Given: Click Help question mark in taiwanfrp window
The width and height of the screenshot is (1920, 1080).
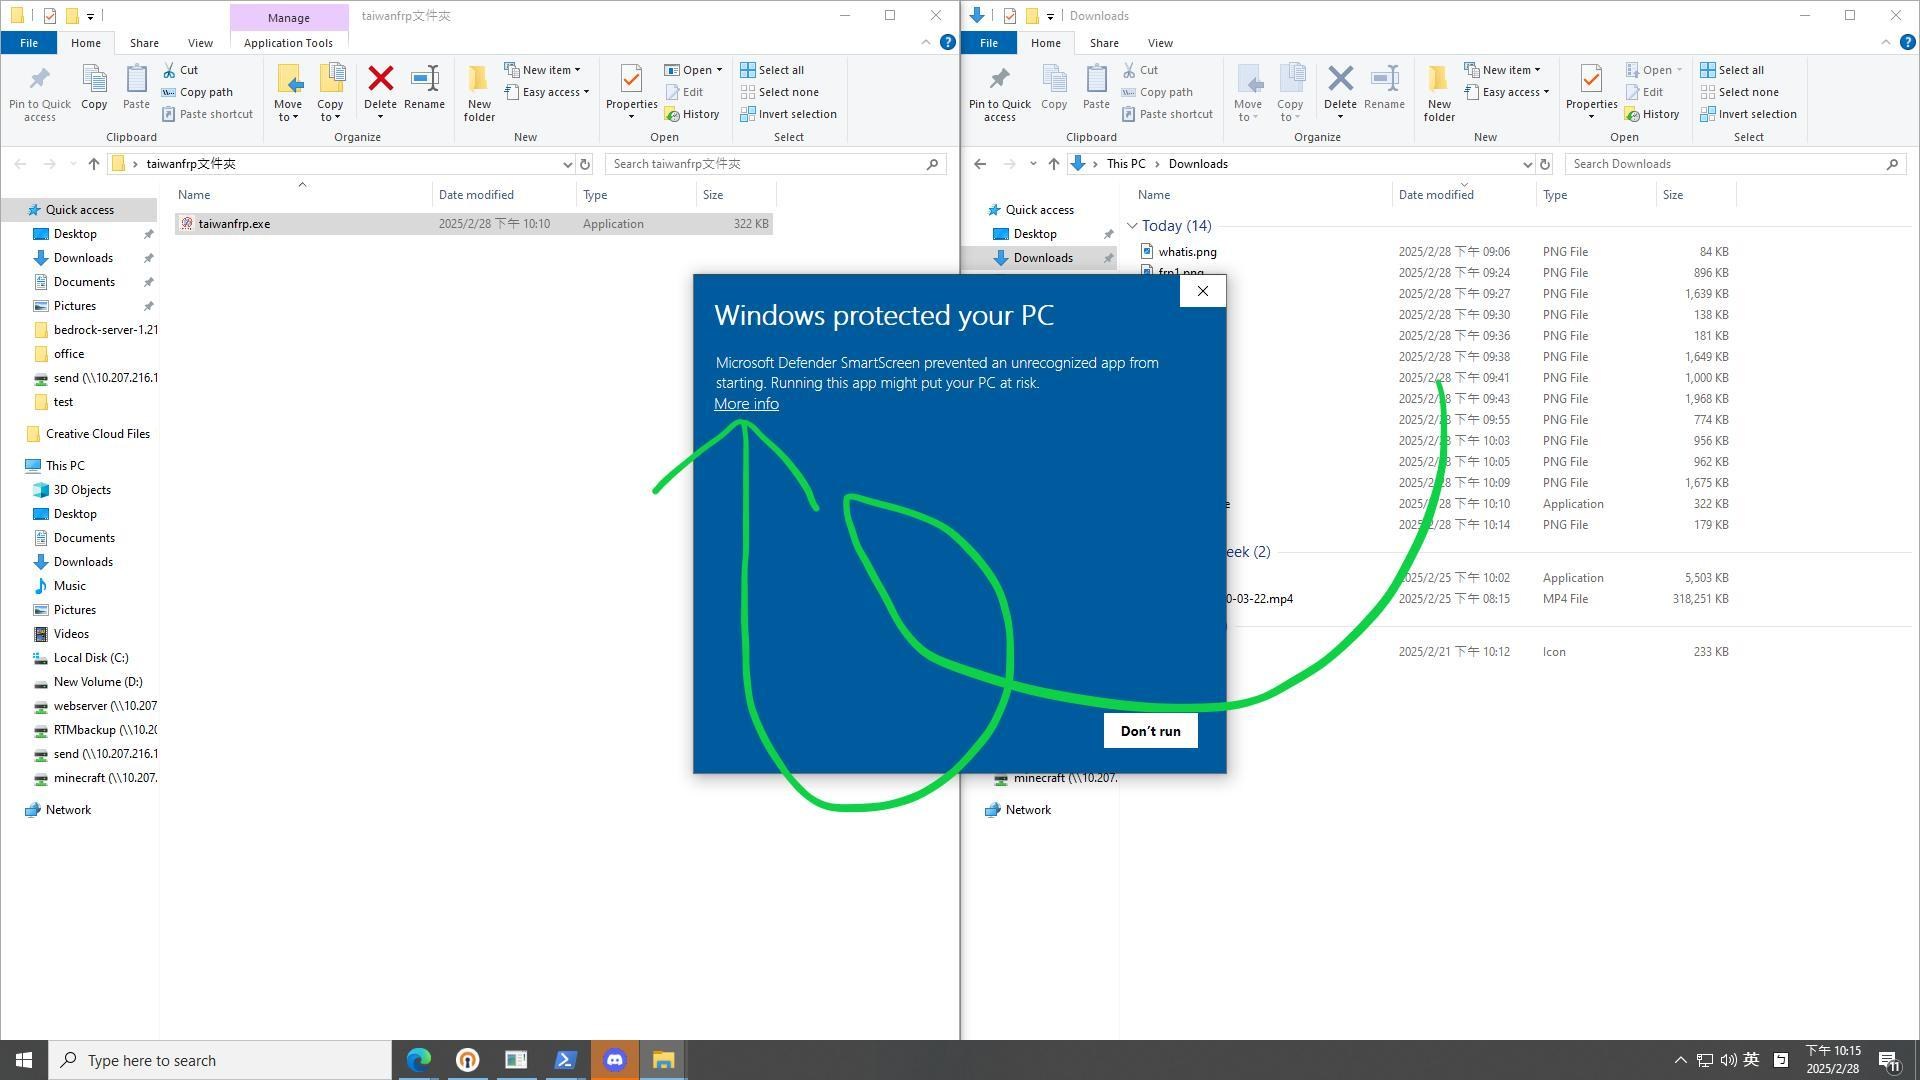Looking at the screenshot, I should pos(947,42).
